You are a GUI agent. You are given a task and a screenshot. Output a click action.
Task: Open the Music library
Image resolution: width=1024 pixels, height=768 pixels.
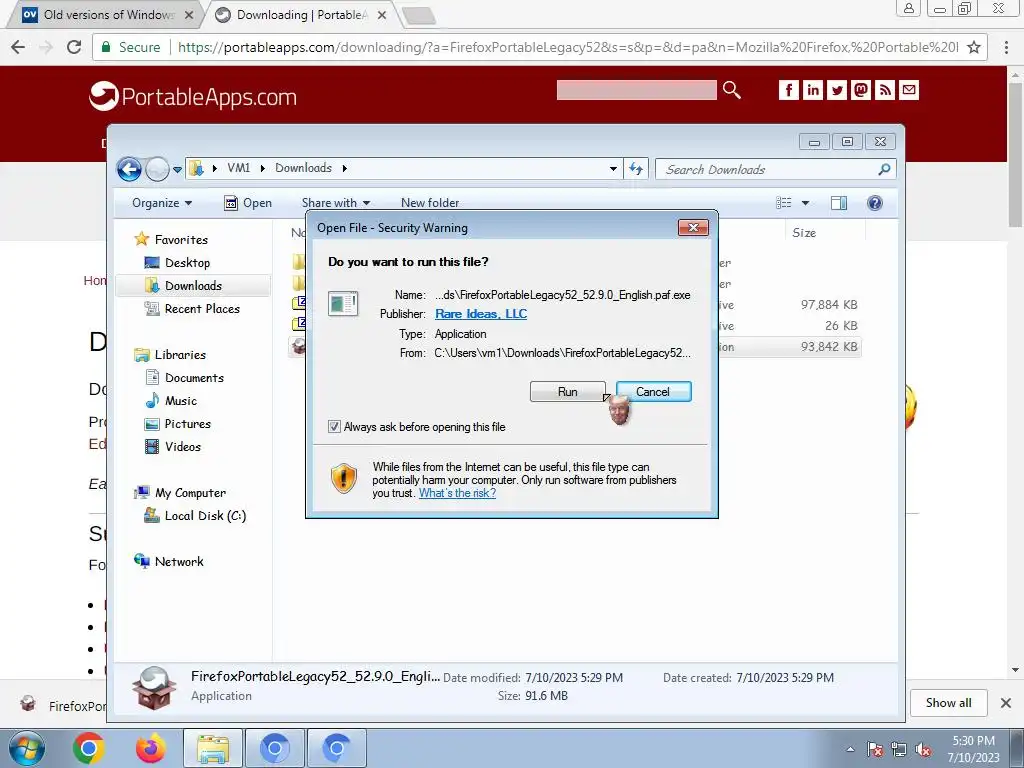(x=180, y=400)
